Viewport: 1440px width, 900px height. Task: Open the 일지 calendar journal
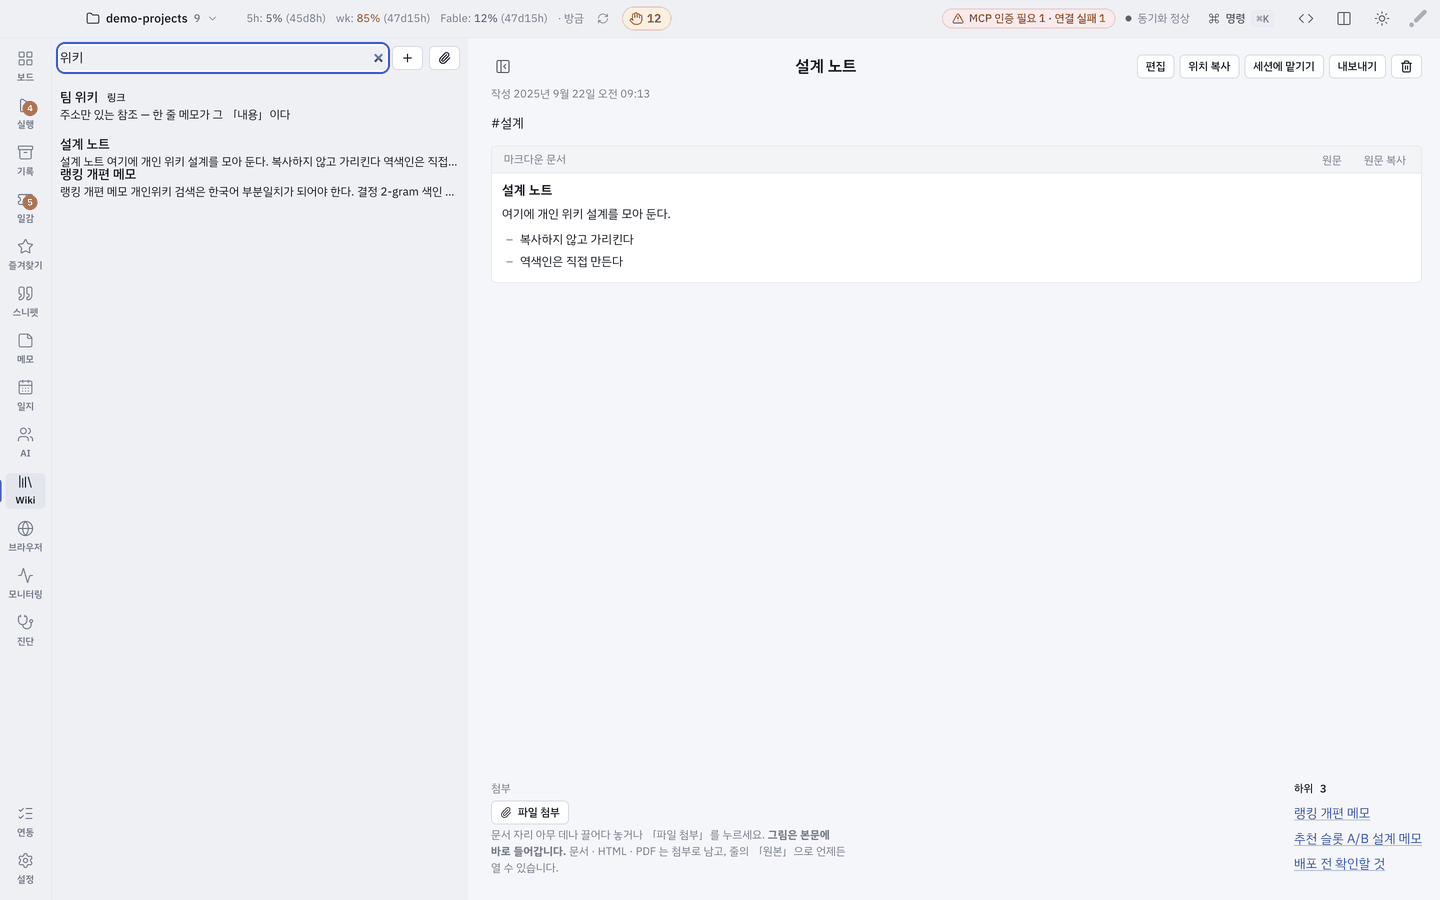coord(25,395)
